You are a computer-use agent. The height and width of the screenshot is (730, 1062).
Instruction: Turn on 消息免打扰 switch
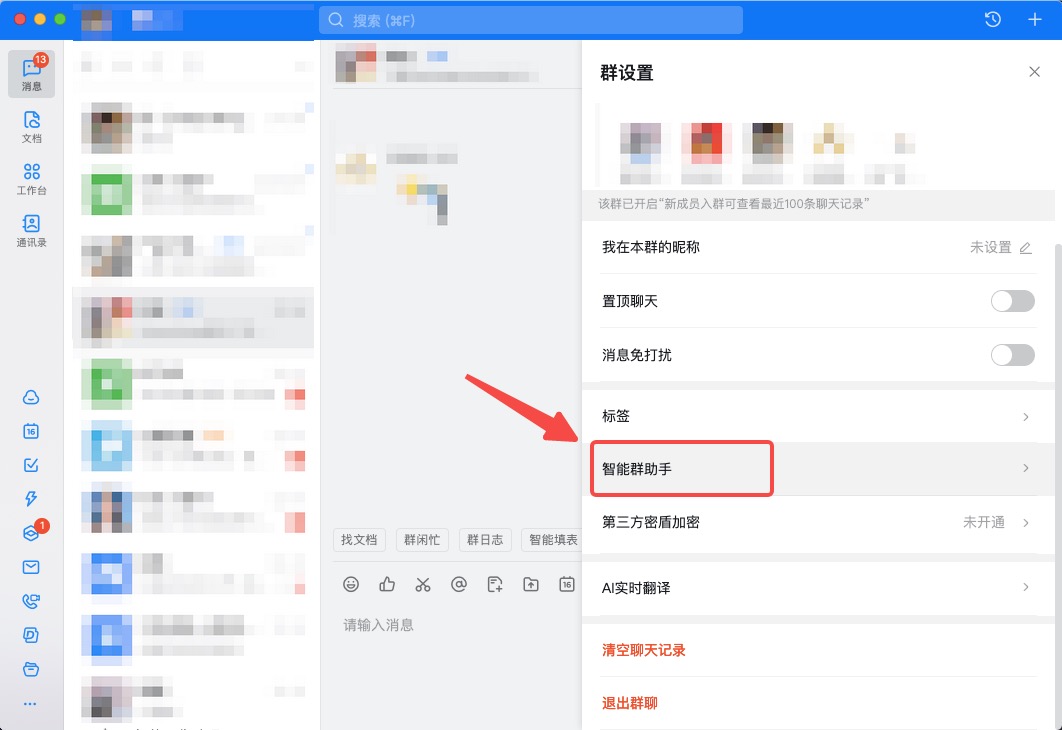1012,354
